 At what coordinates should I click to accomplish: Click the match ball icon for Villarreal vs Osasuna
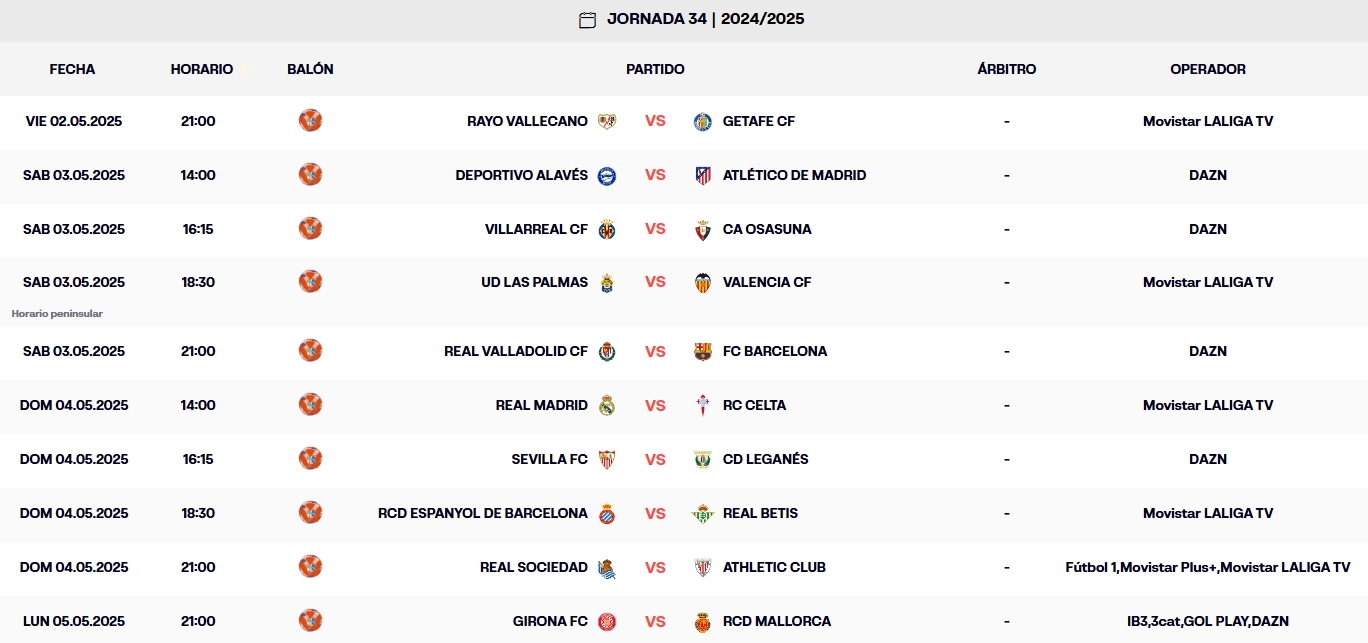tap(310, 228)
